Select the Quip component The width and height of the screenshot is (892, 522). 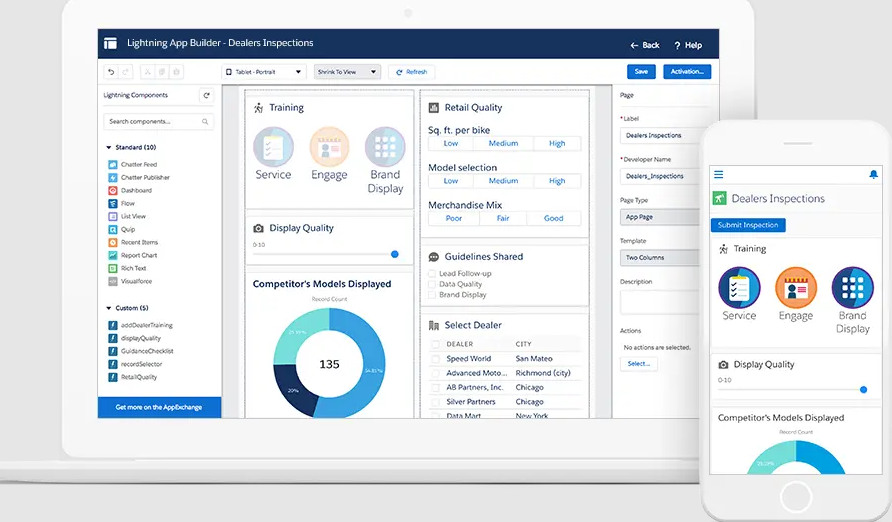(122, 230)
